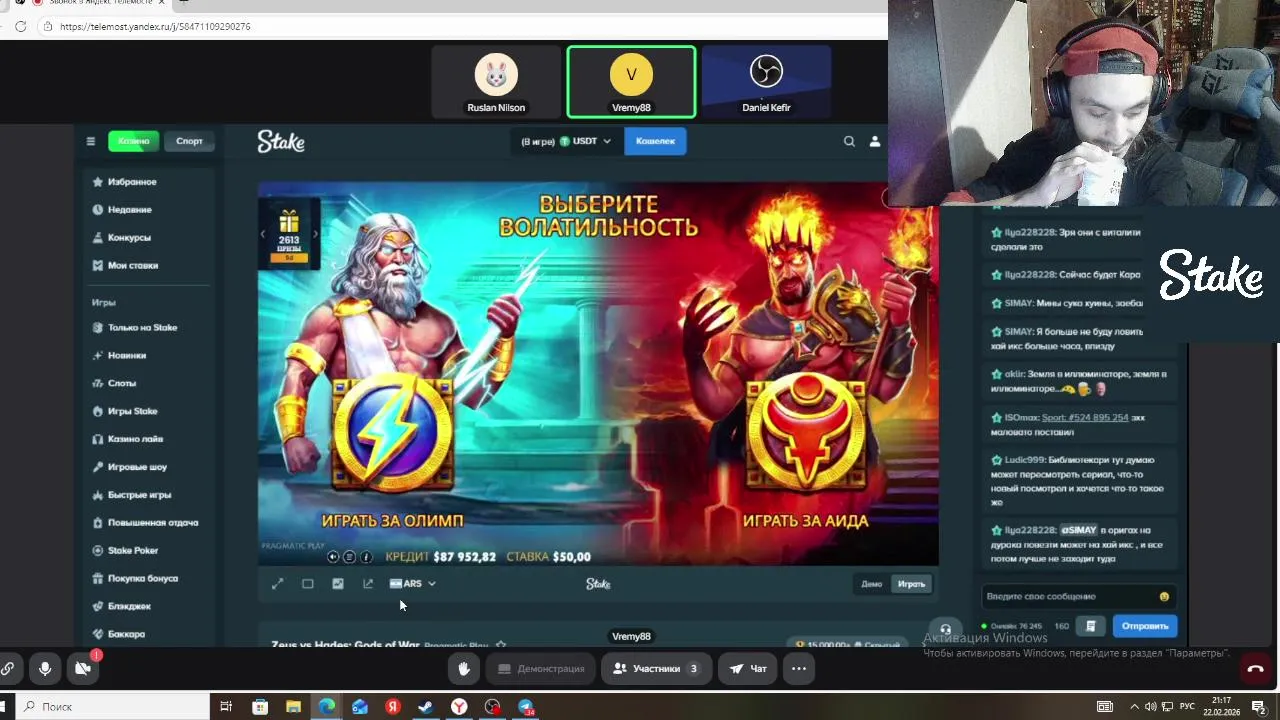Switch game to Demo mode

pos(872,584)
